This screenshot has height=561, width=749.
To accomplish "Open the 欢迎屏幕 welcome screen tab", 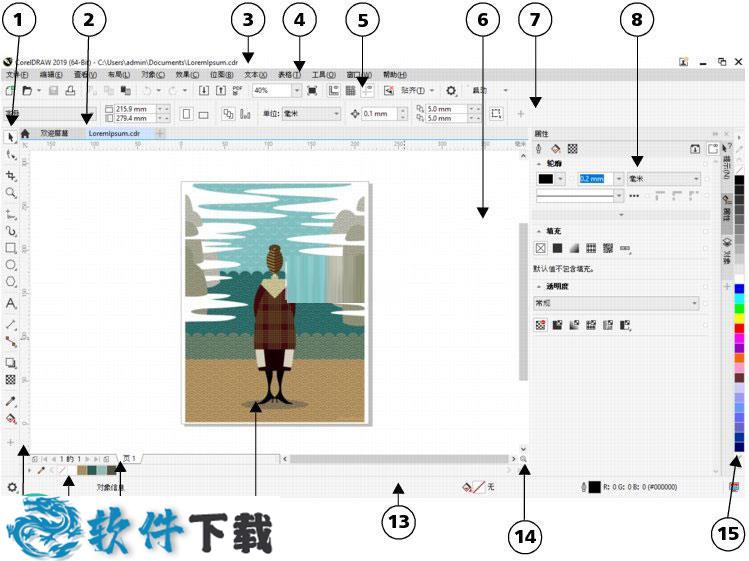I will pyautogui.click(x=54, y=133).
